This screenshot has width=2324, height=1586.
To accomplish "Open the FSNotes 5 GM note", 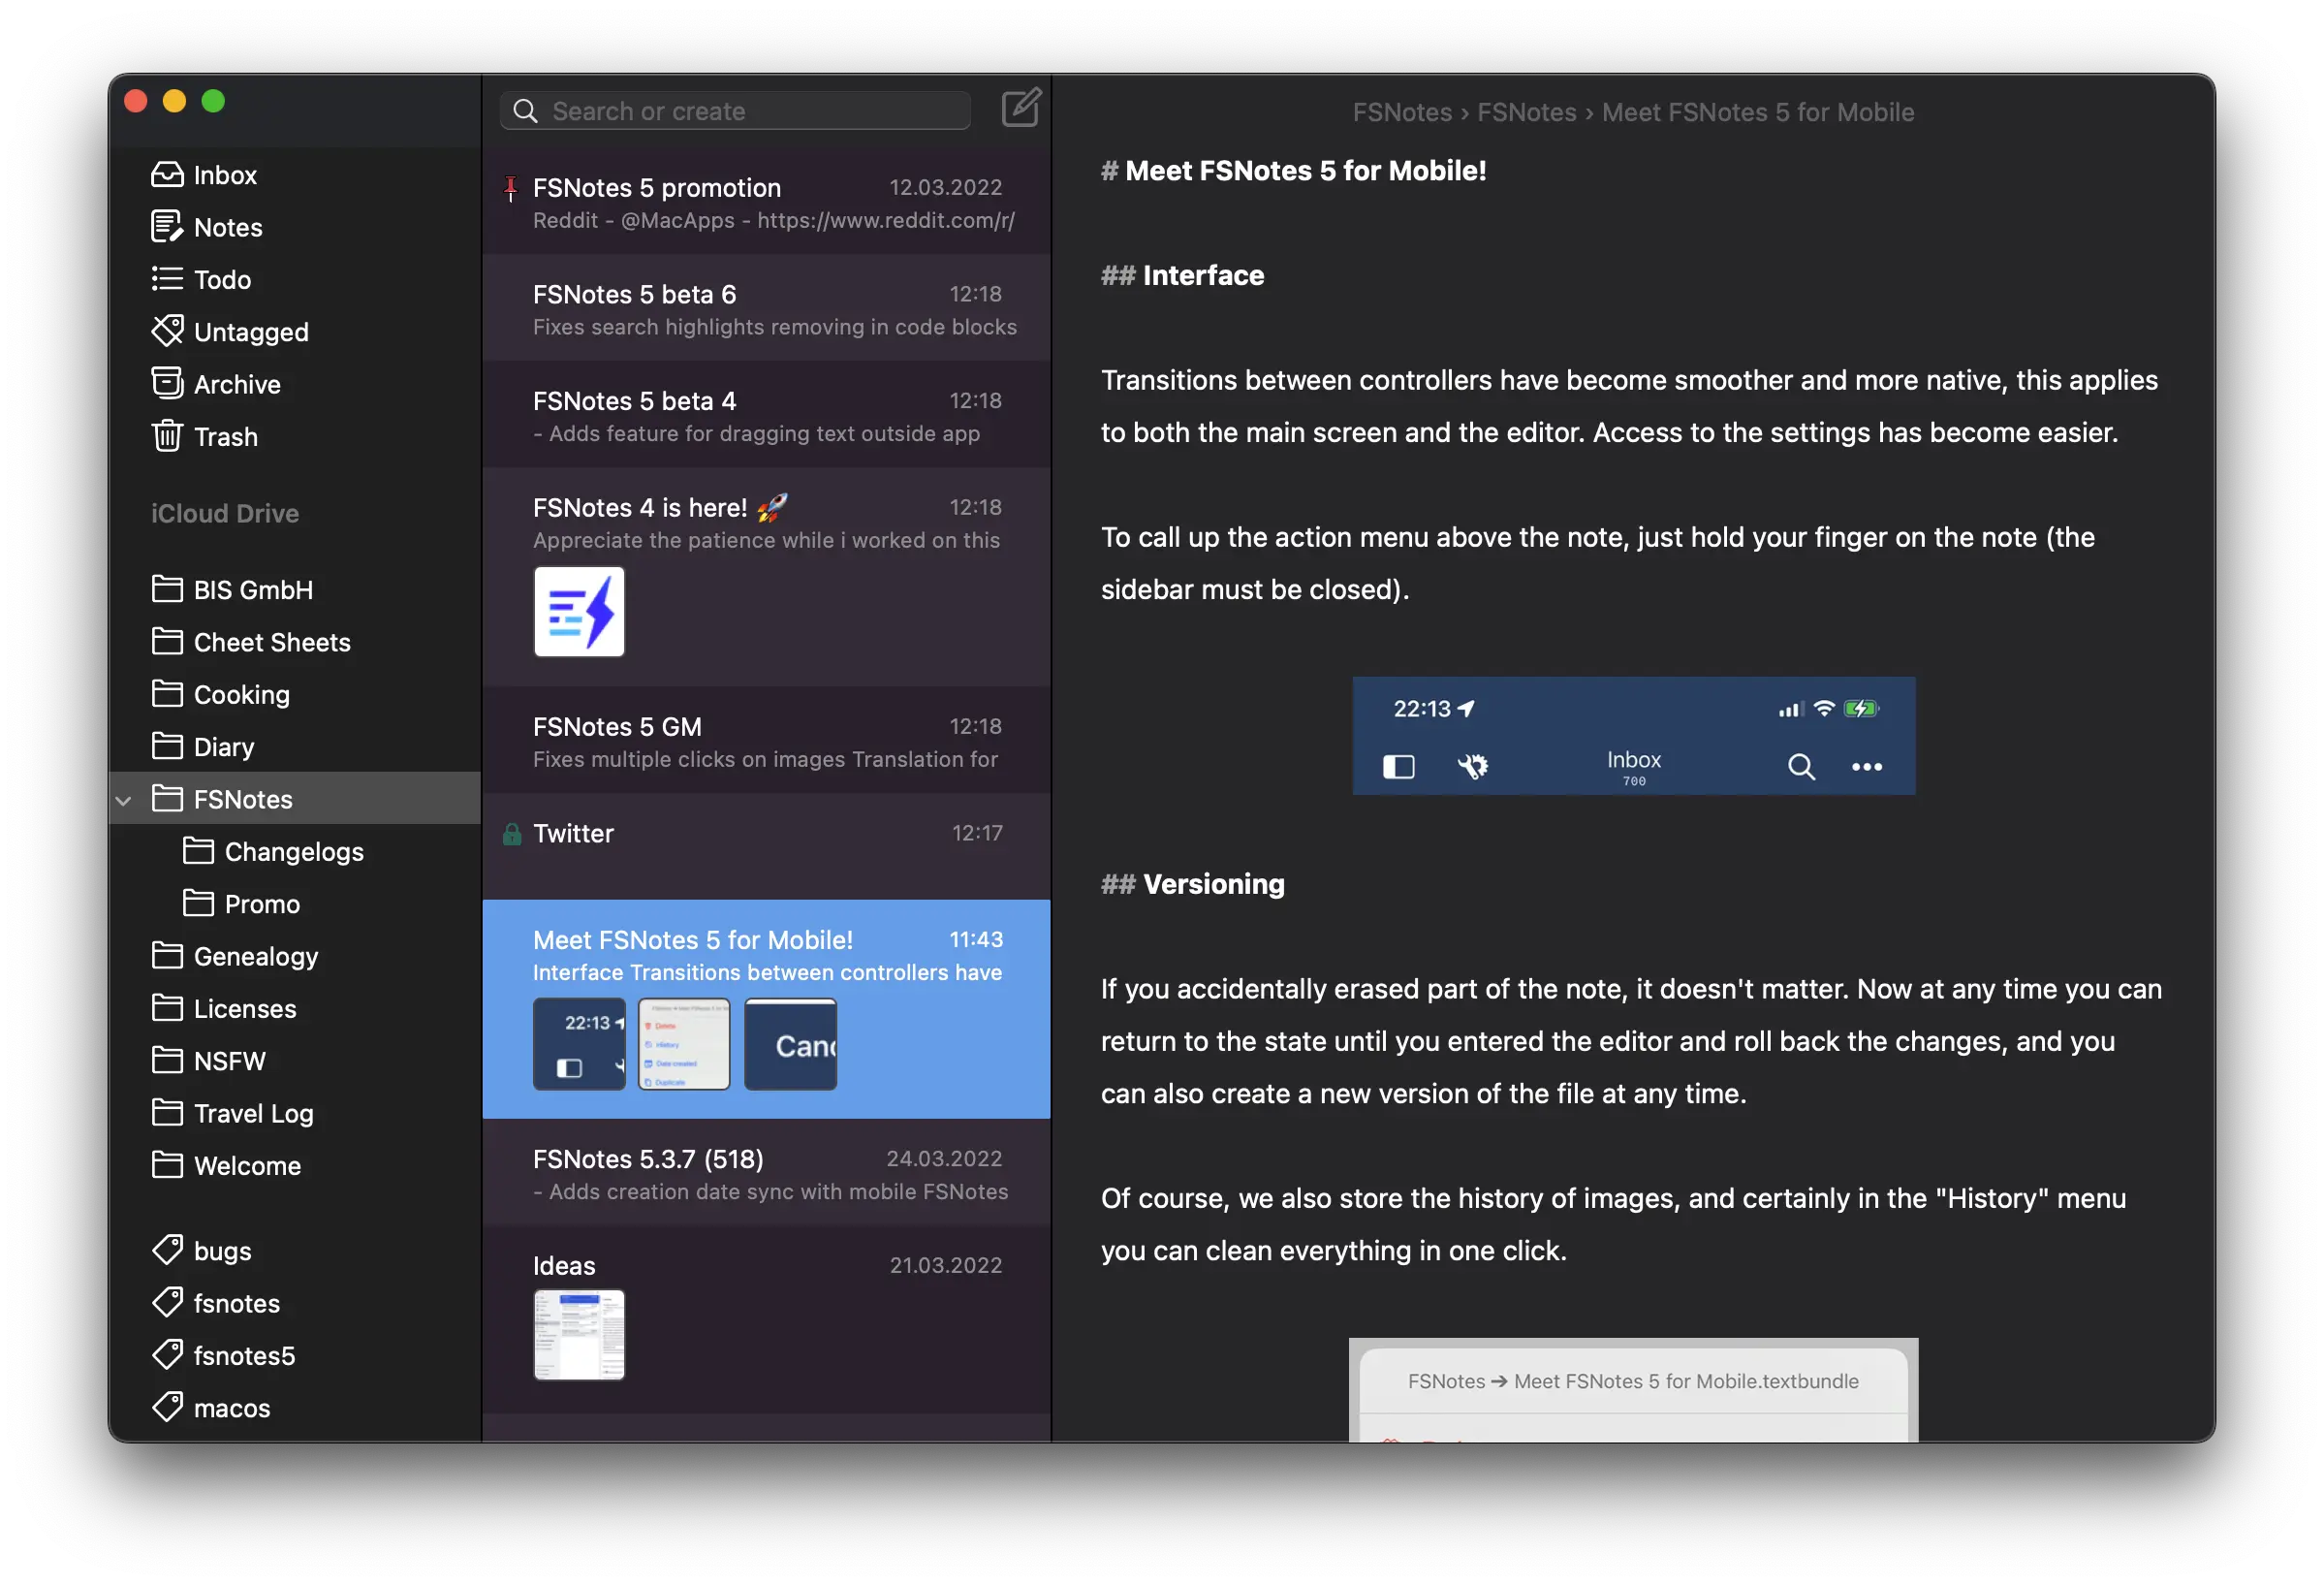I will point(766,741).
